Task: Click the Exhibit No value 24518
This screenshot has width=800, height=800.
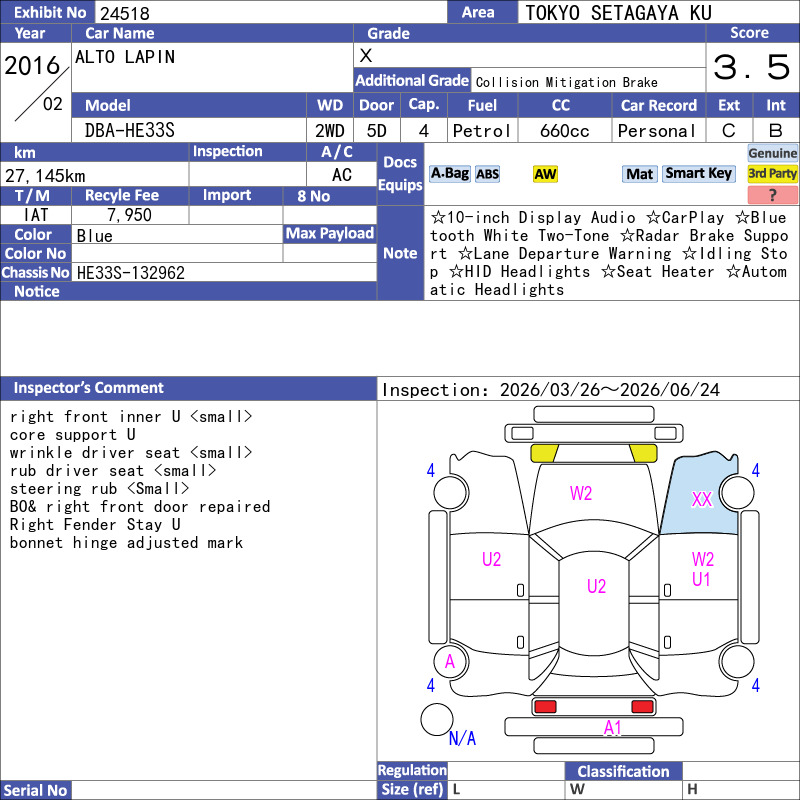Action: (x=125, y=13)
